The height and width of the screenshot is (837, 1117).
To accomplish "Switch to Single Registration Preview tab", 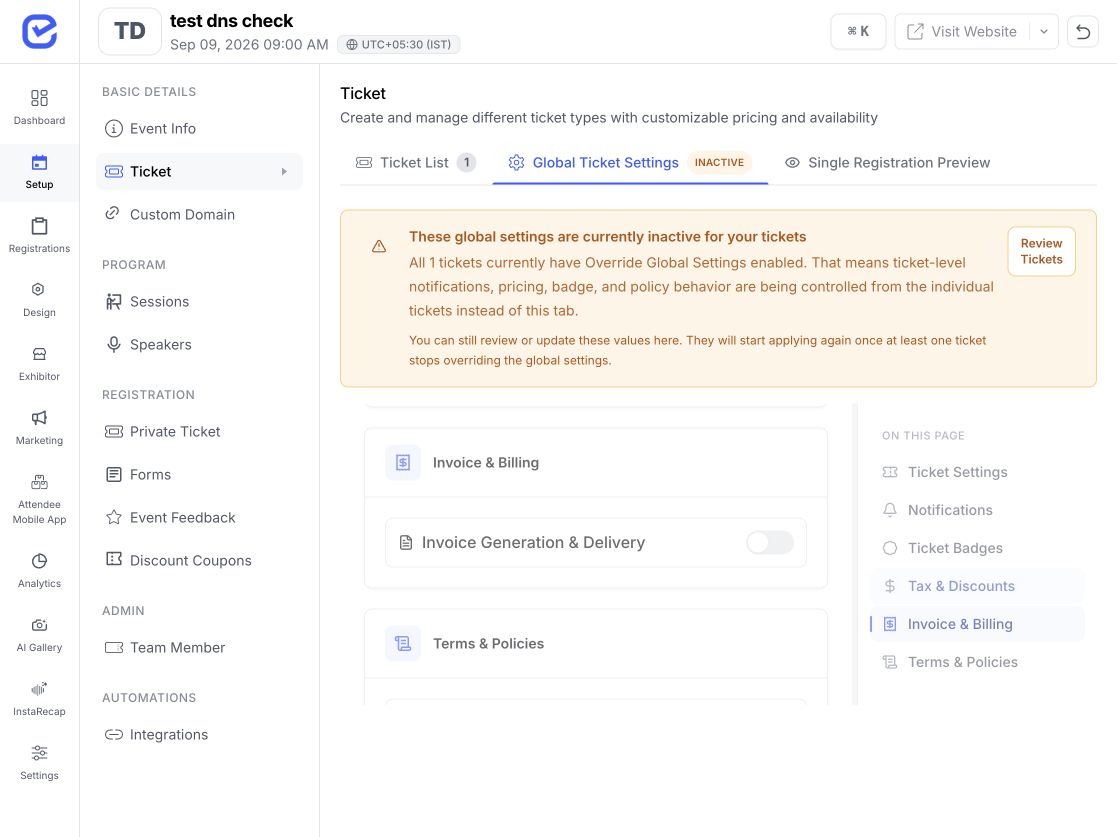I will (888, 162).
